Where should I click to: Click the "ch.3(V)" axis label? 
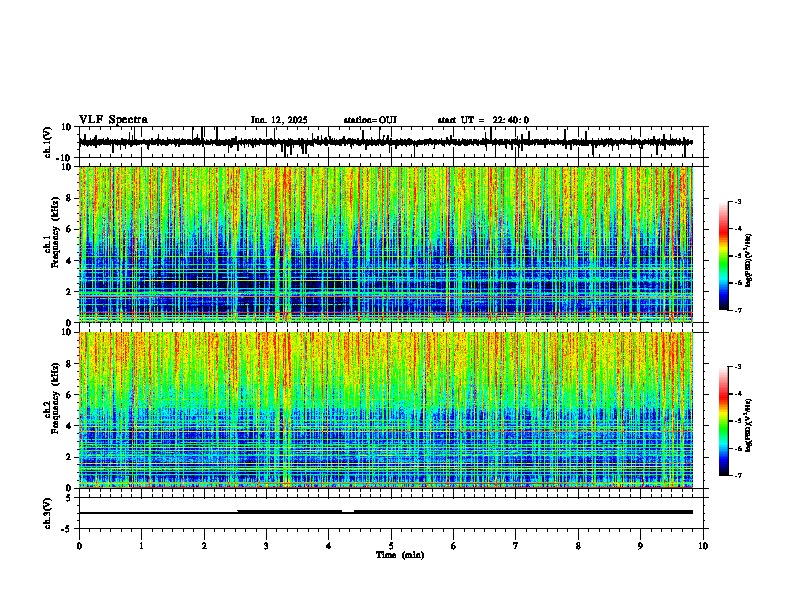coord(47,513)
